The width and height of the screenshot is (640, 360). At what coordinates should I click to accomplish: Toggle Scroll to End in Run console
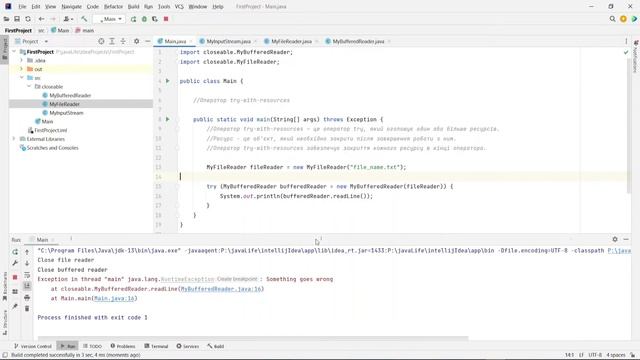pos(27,286)
